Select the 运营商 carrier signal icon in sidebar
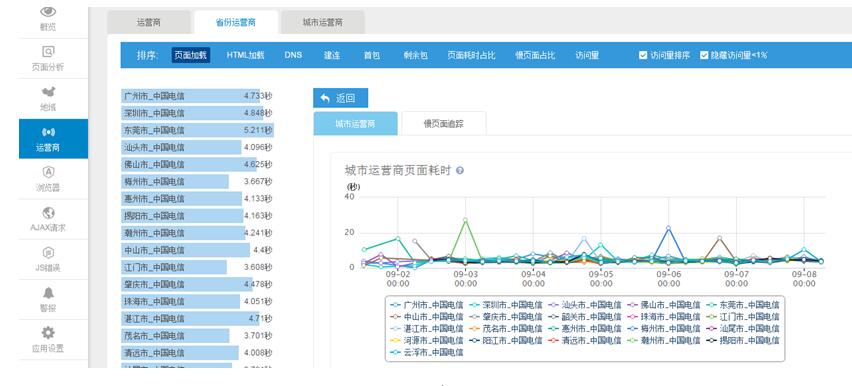852x386 pixels. pos(48,132)
